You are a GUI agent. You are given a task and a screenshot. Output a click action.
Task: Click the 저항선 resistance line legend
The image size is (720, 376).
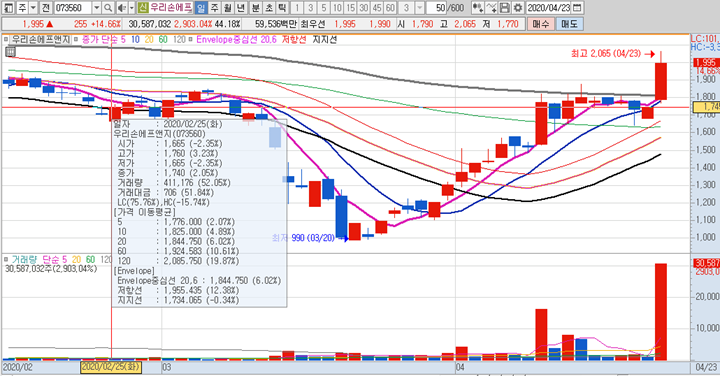coord(294,39)
